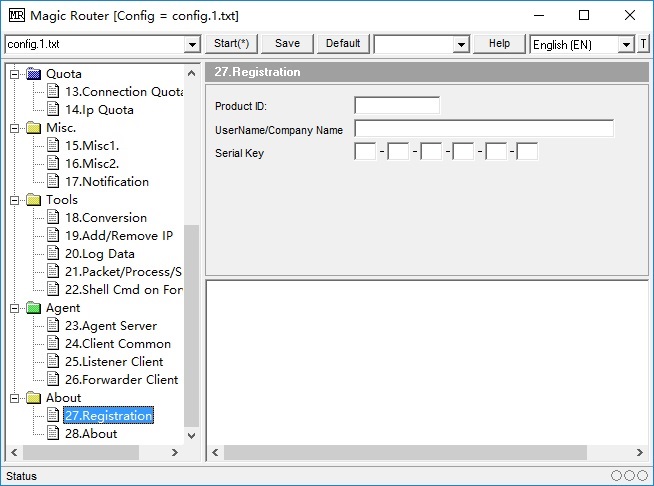Viewport: 654px width, 486px height.
Task: Click the white output text area
Action: (427, 362)
